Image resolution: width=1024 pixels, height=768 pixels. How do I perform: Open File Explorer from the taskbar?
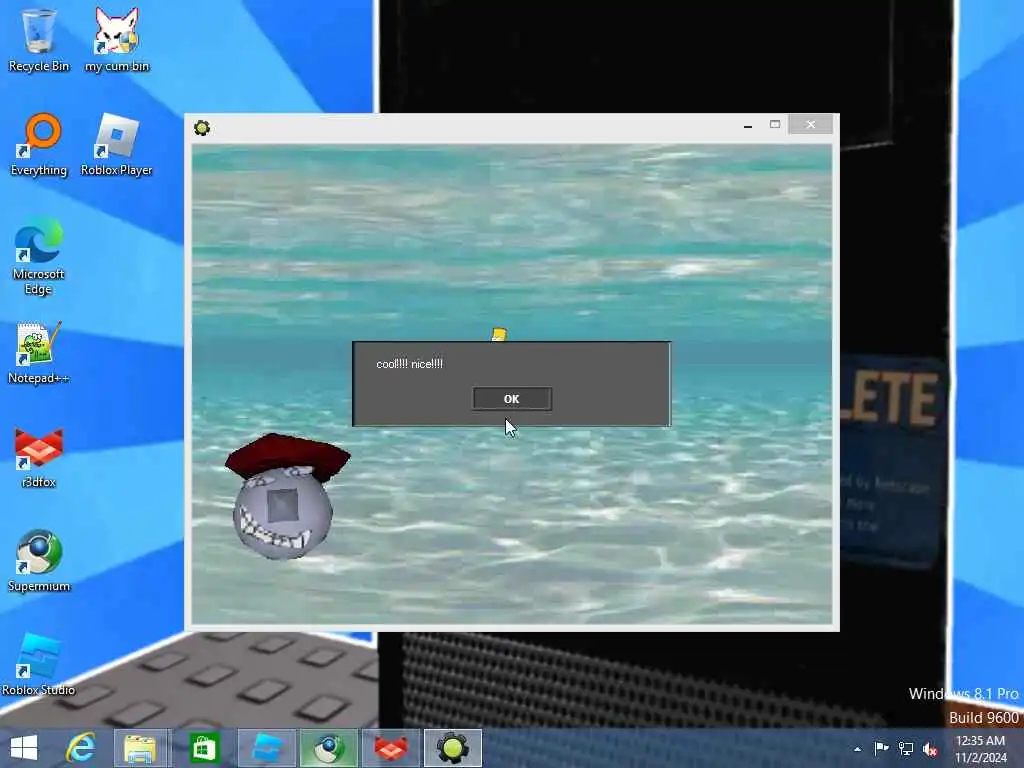pos(140,748)
